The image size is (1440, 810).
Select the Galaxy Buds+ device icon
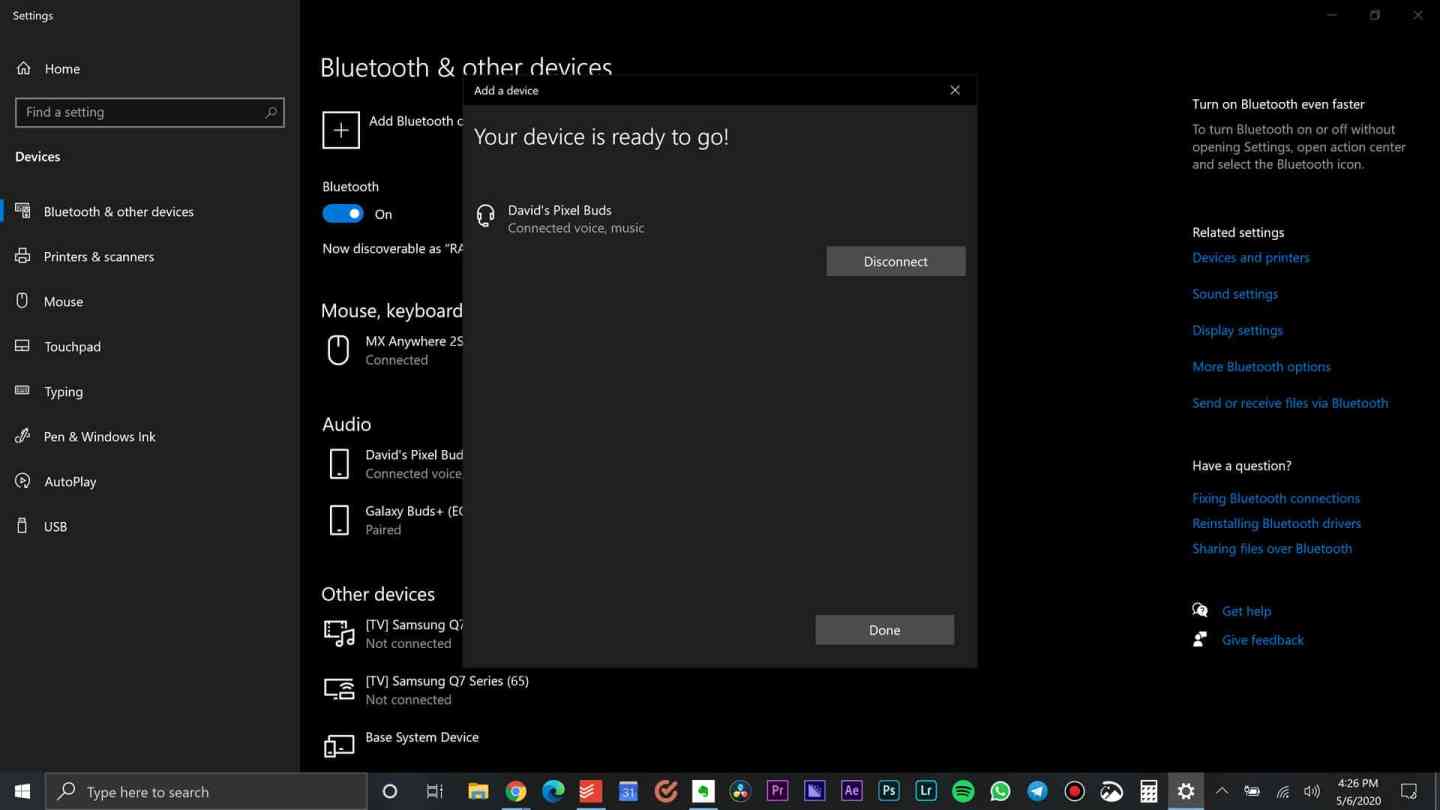[339, 520]
